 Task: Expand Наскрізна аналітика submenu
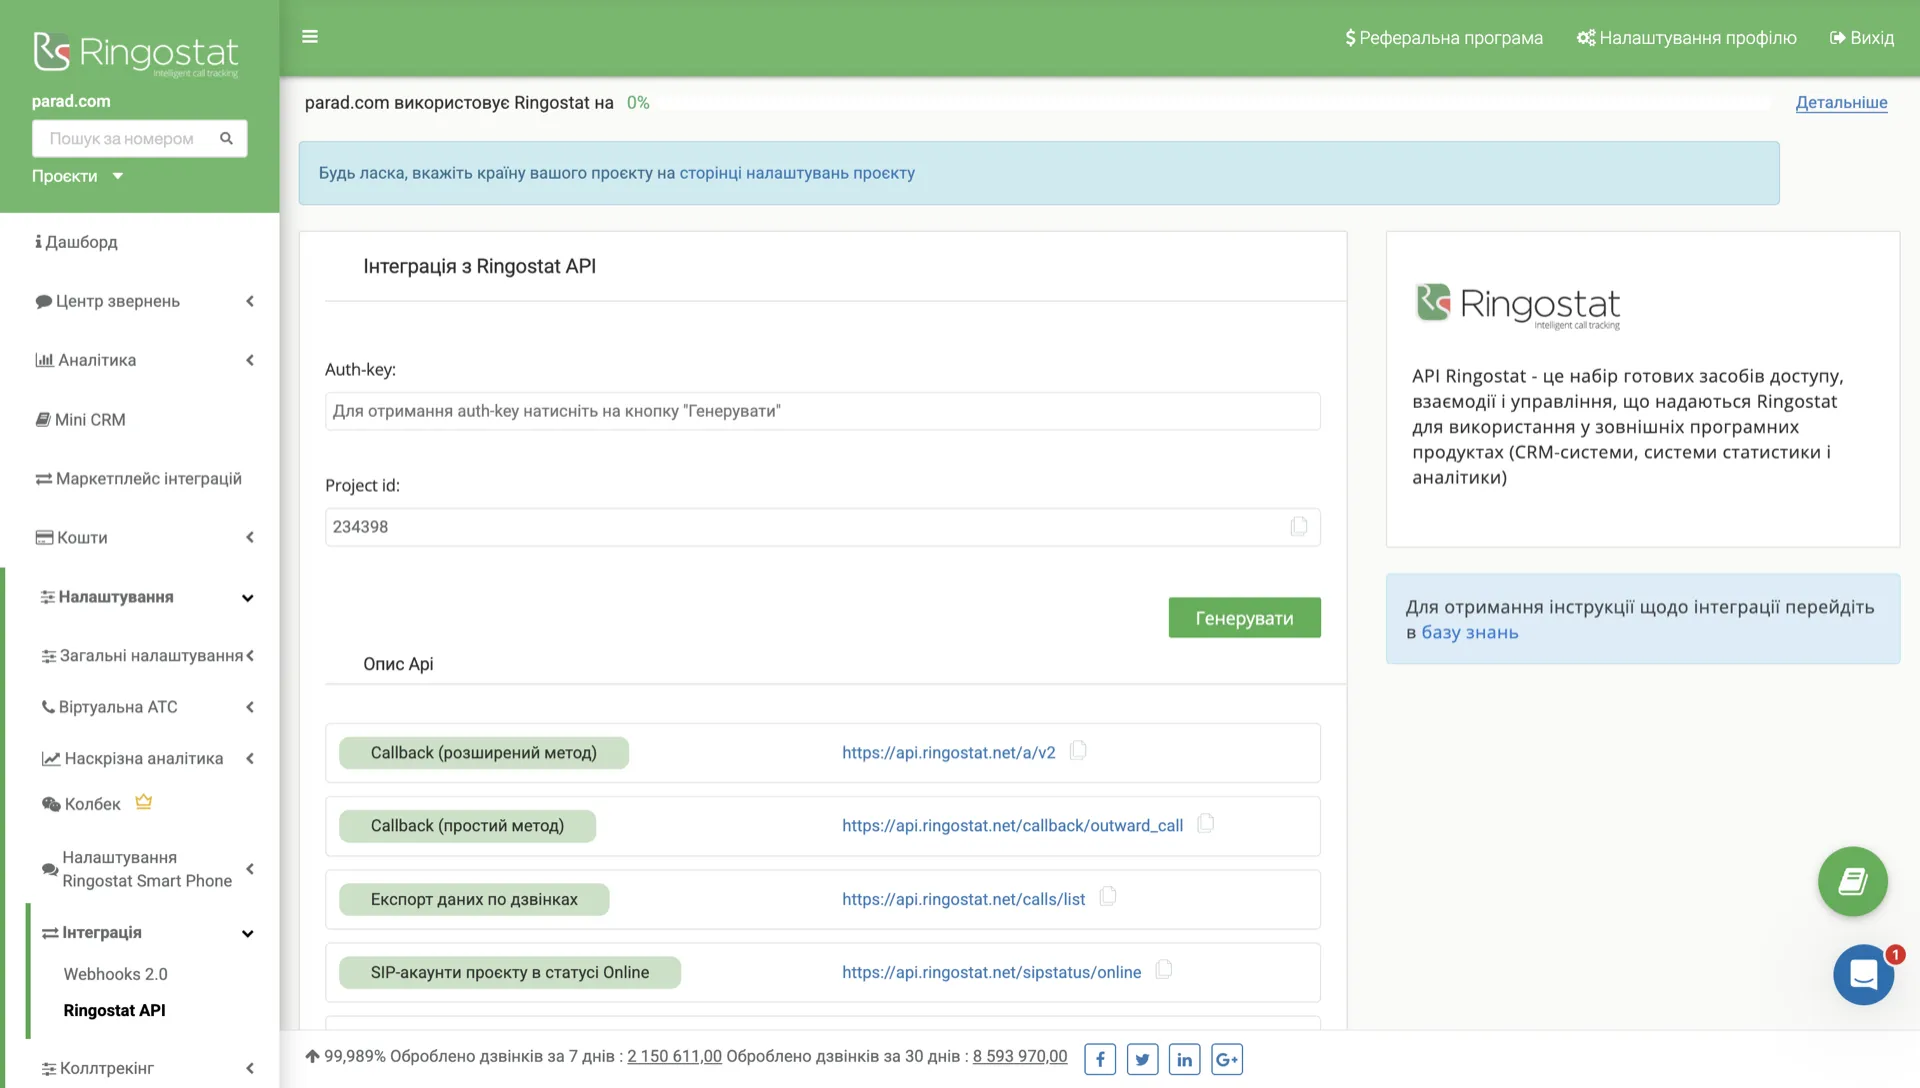click(146, 758)
